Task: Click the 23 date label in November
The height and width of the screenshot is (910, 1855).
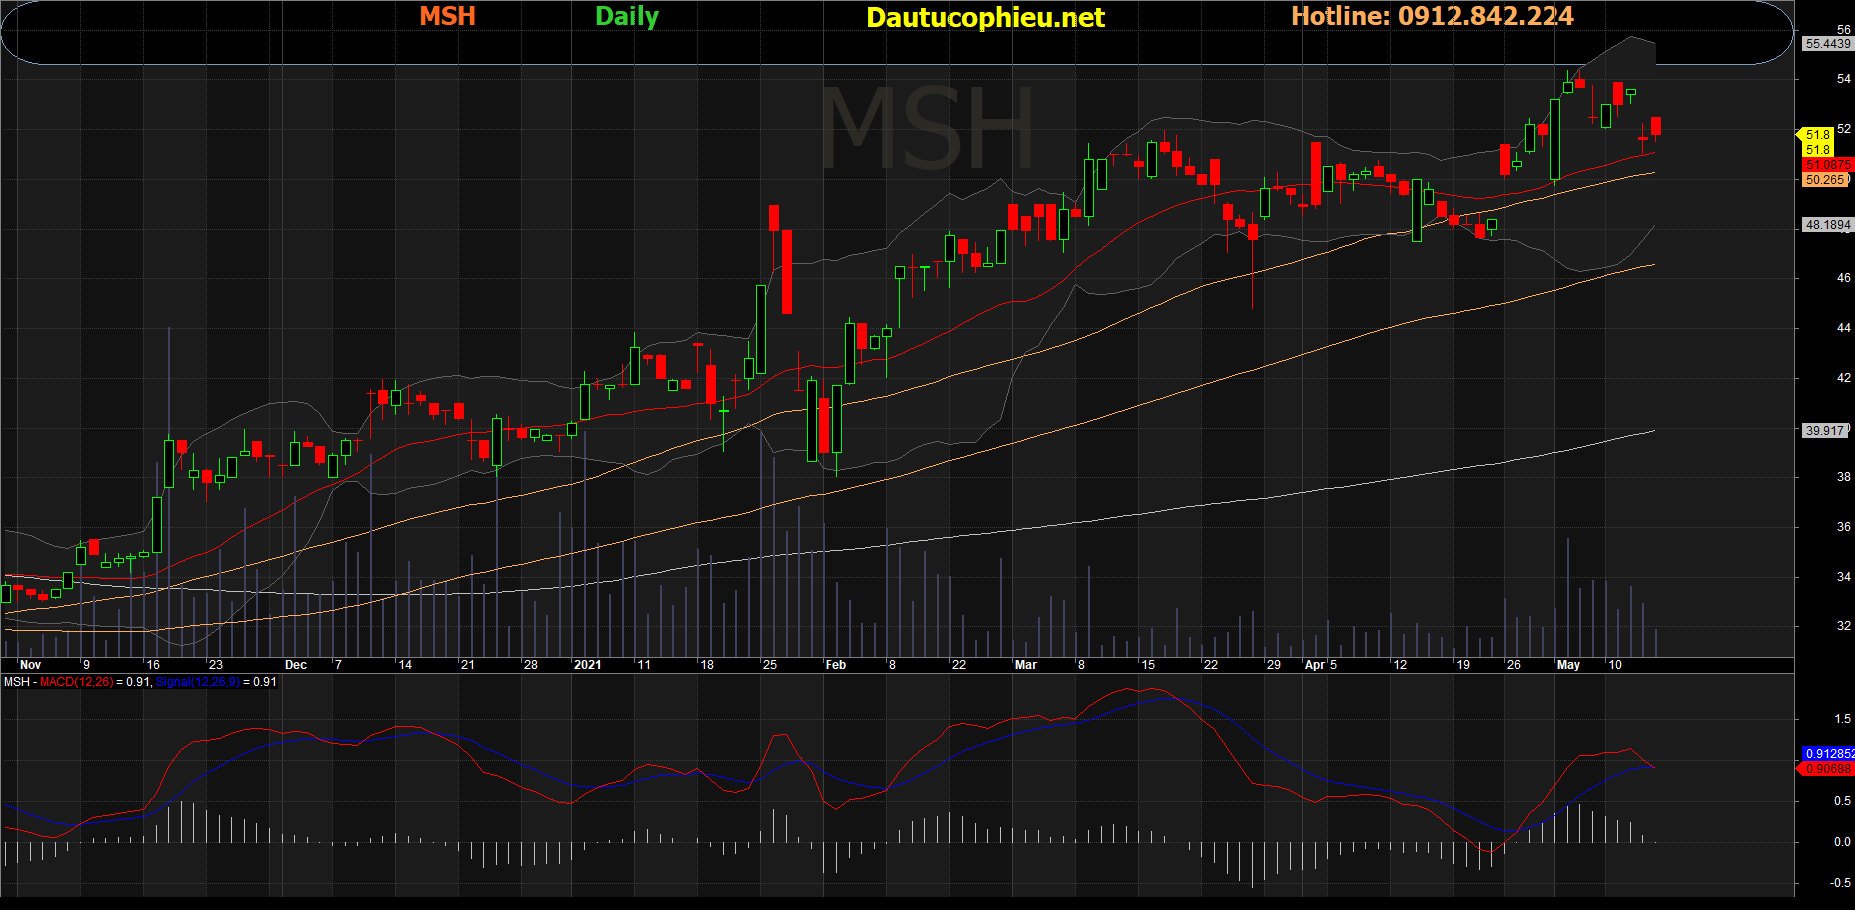Action: pyautogui.click(x=216, y=665)
